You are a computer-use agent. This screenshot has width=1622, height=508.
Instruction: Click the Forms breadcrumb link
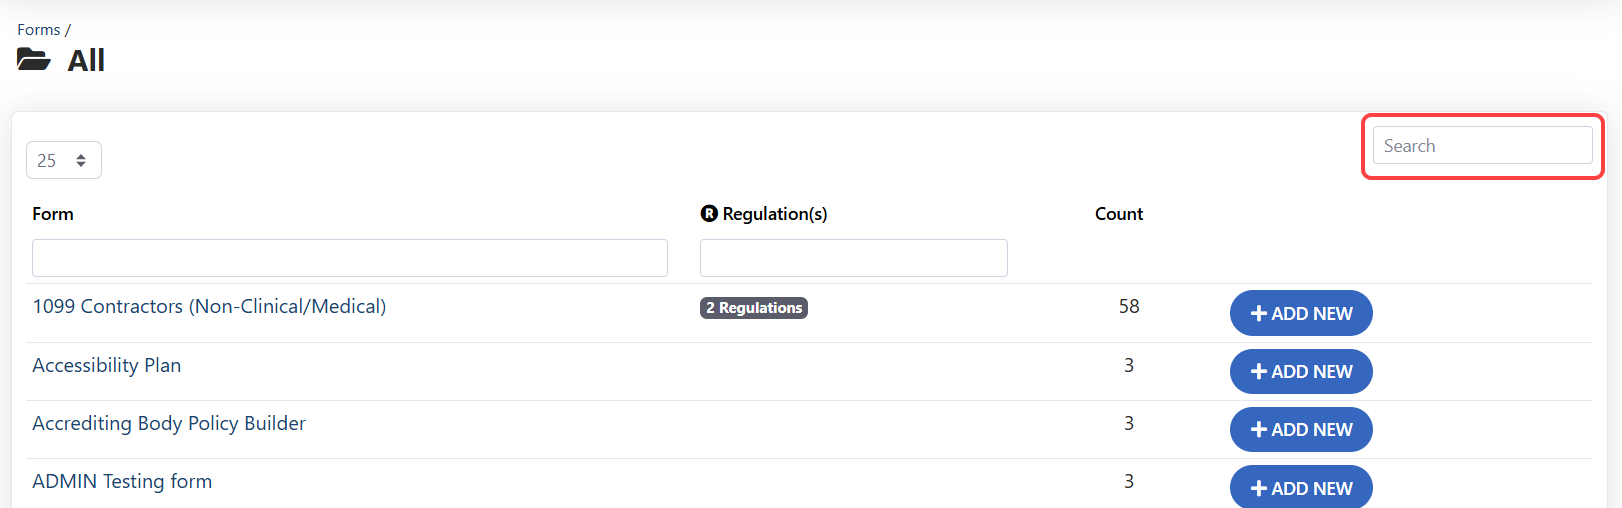[38, 30]
